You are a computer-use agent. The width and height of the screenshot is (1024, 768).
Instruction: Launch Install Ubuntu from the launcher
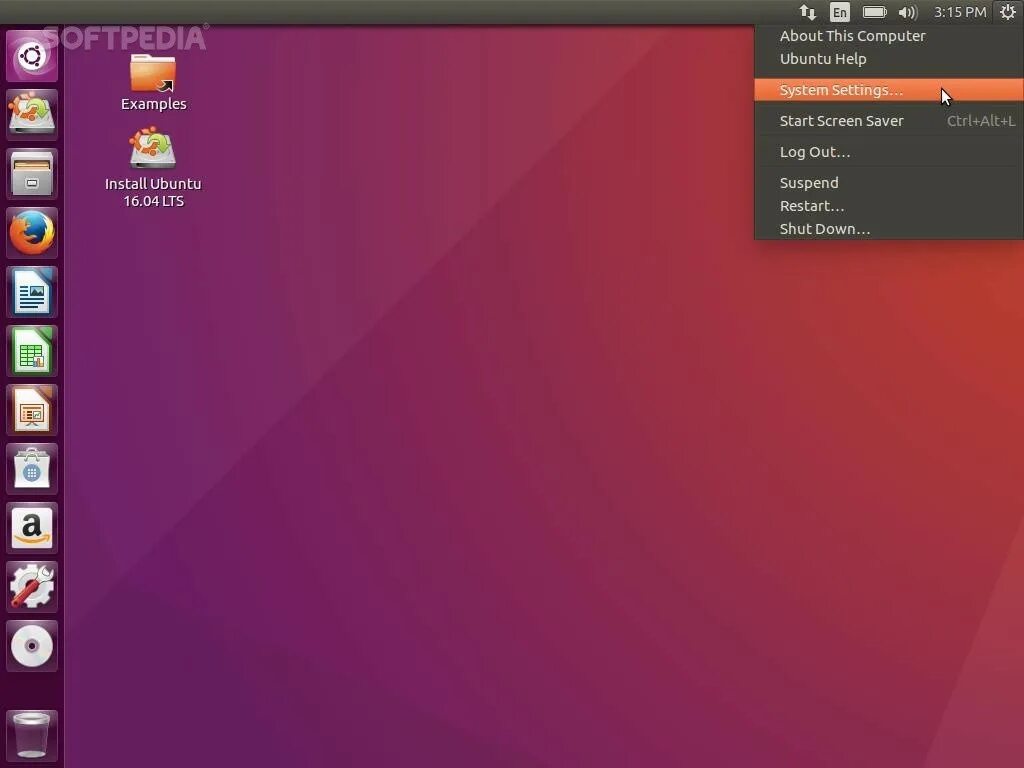click(31, 114)
